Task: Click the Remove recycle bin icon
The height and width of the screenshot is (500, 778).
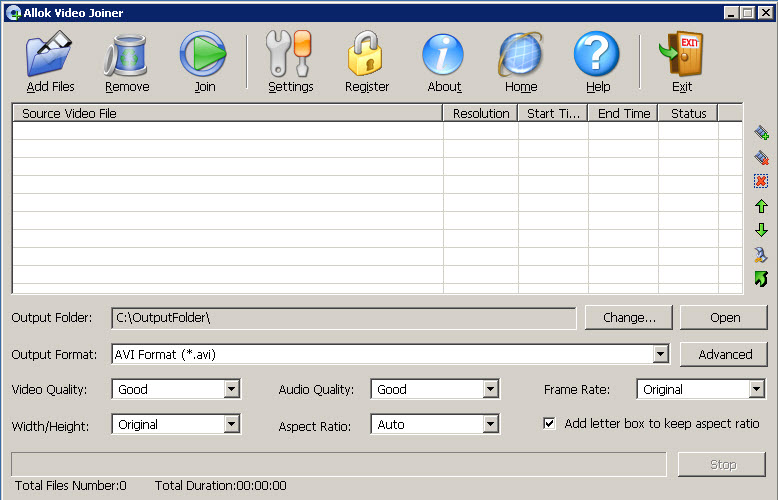Action: tap(126, 55)
